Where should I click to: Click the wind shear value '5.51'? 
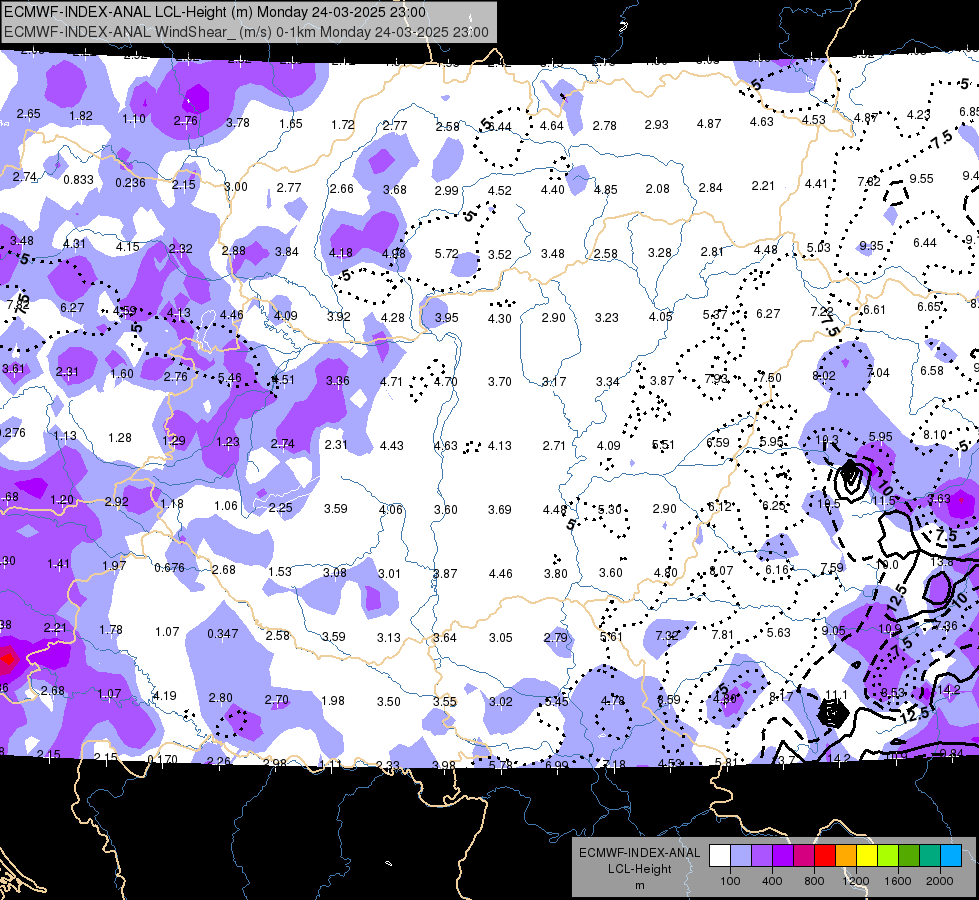663,445
